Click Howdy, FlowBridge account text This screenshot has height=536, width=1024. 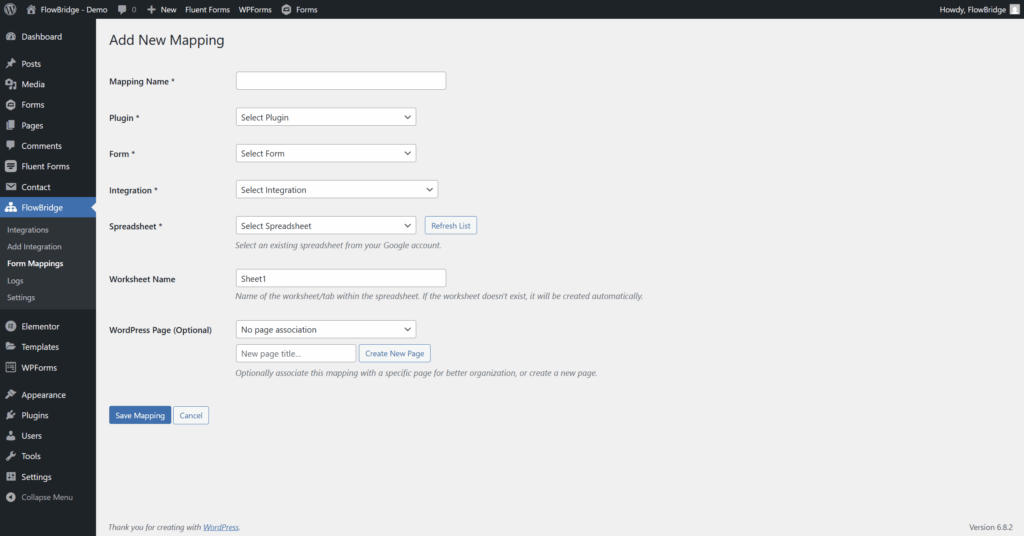point(972,9)
